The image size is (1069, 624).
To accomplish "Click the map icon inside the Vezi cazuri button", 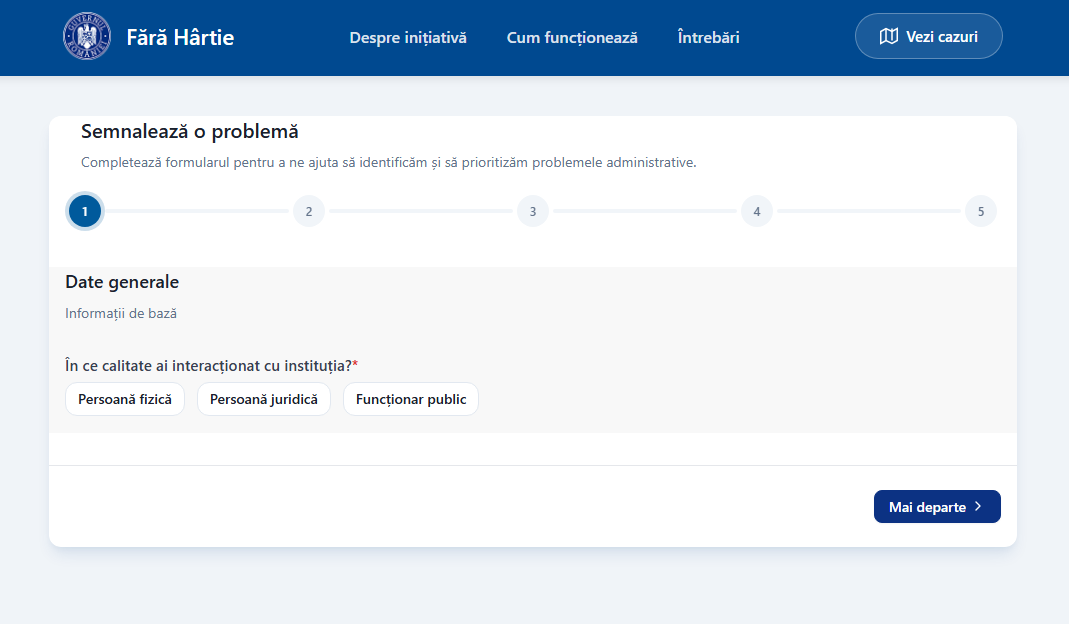I will pyautogui.click(x=890, y=35).
